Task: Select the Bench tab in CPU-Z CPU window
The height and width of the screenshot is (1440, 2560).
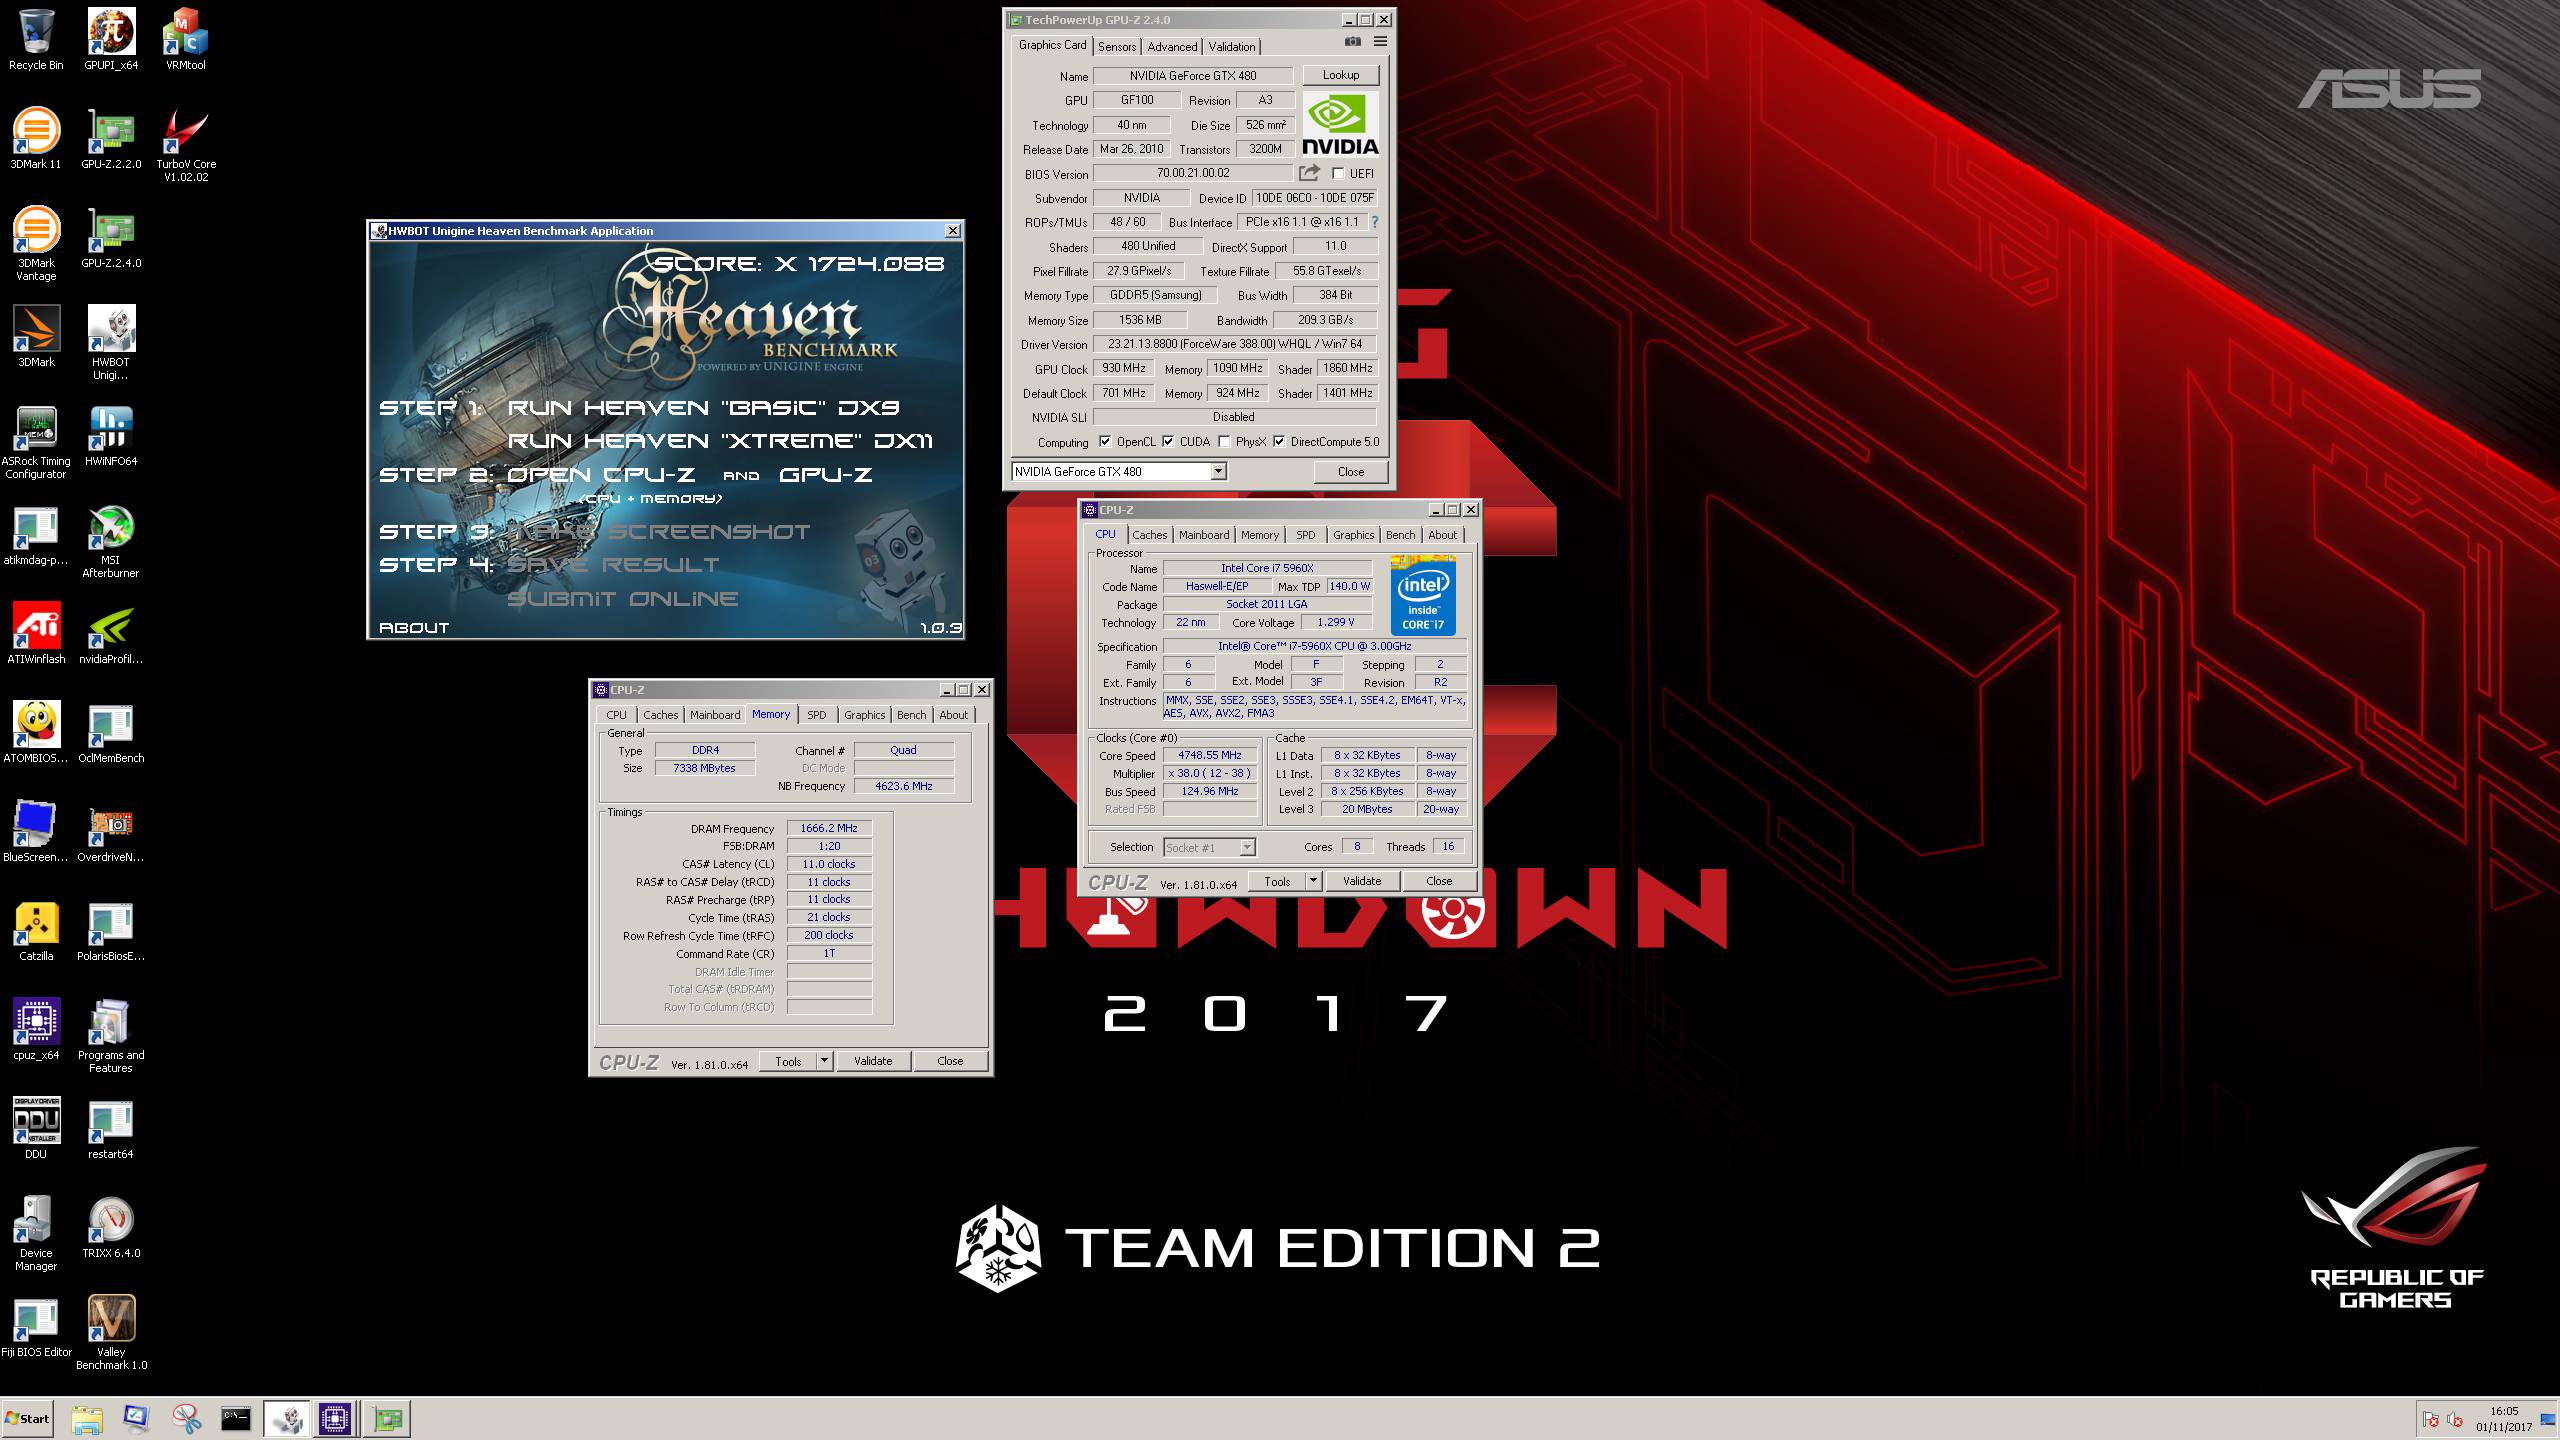Action: click(1400, 535)
